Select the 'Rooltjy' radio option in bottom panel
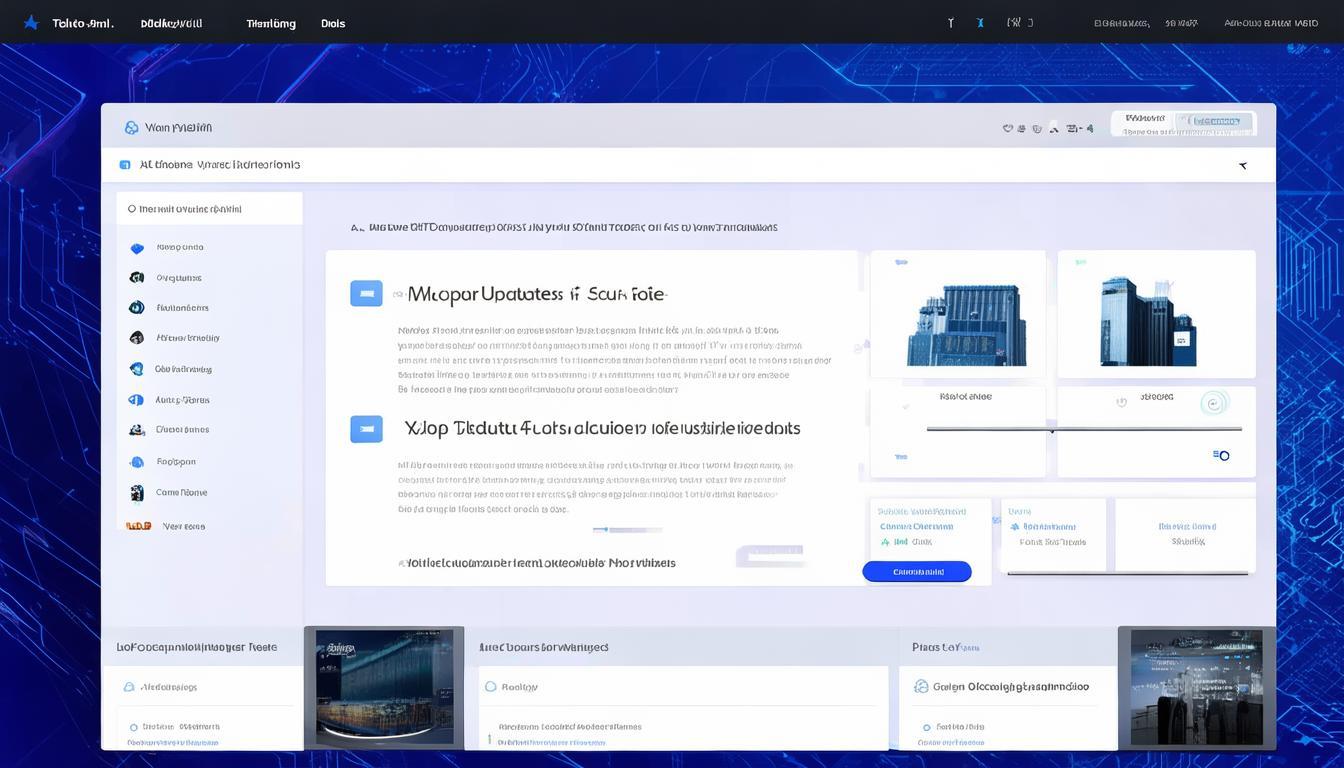The image size is (1344, 768). [490, 687]
